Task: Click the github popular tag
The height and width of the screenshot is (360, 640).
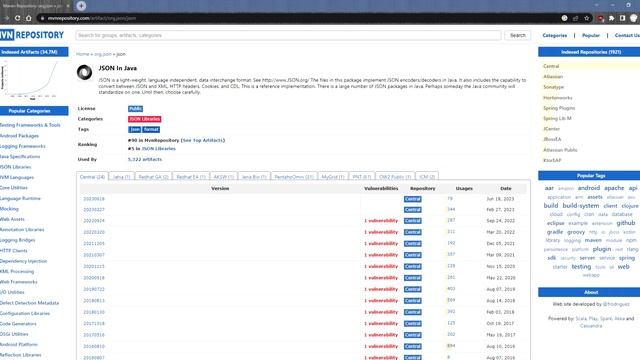Action: pos(626,223)
